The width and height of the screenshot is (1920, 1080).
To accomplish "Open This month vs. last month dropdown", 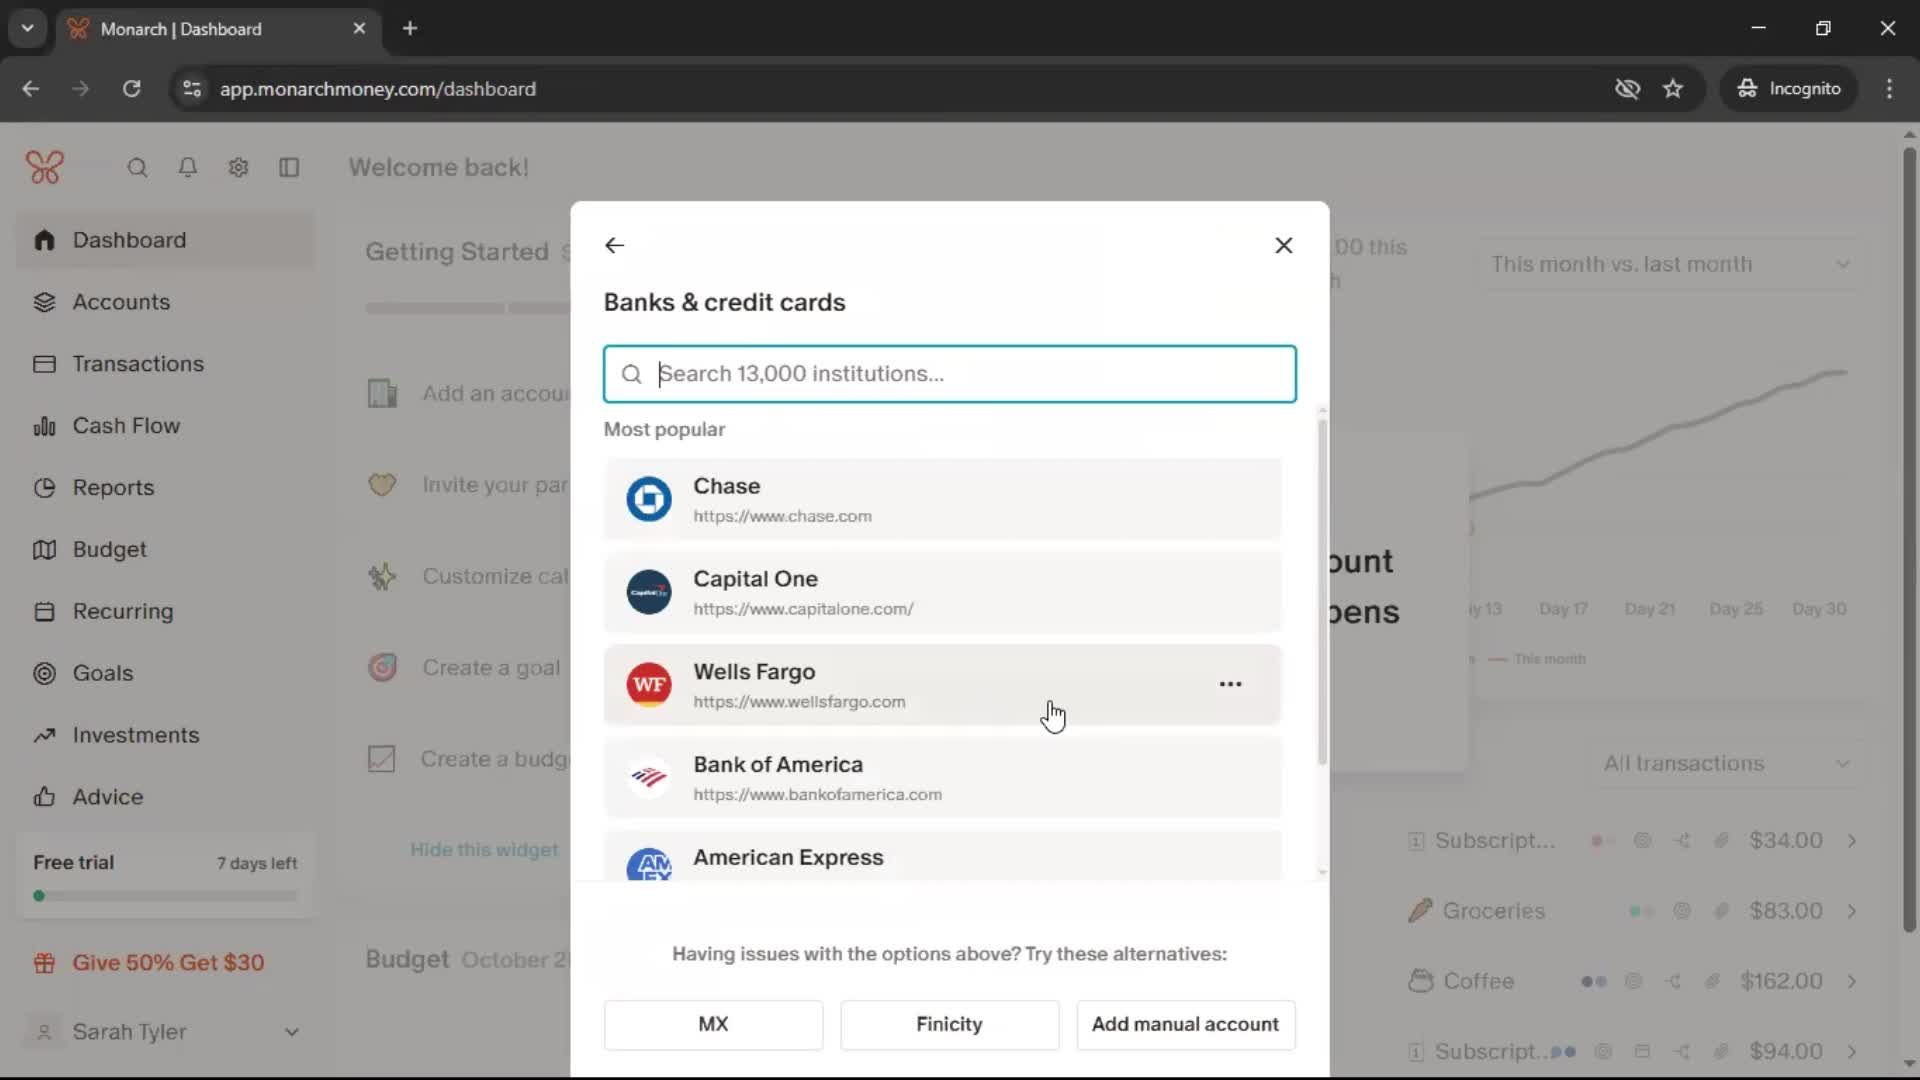I will click(1670, 264).
